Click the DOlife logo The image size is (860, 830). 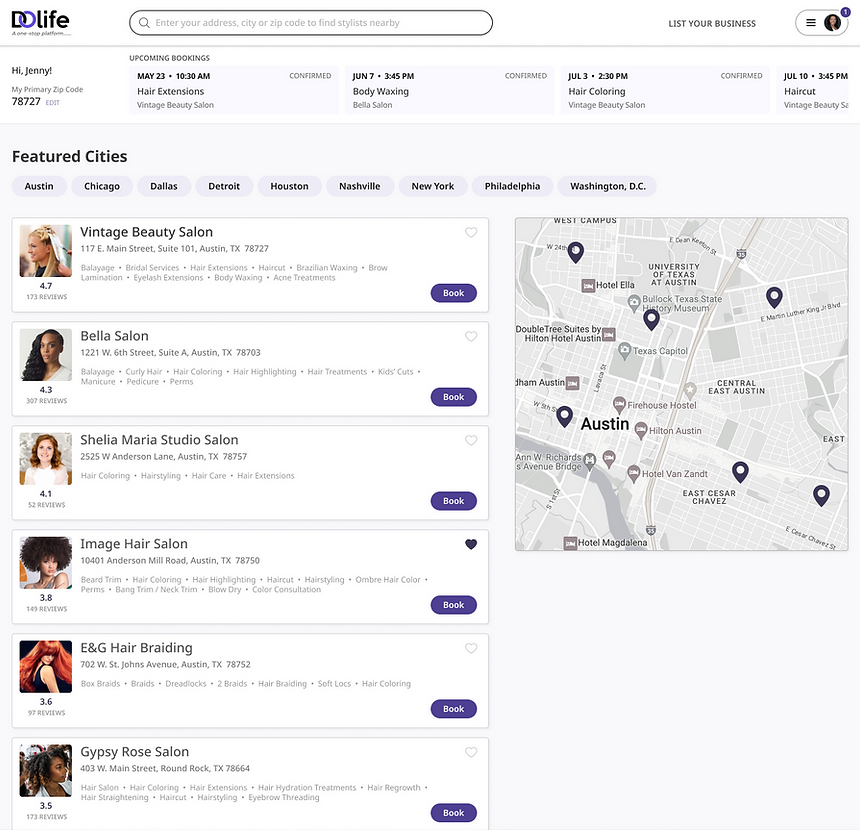coord(38,20)
